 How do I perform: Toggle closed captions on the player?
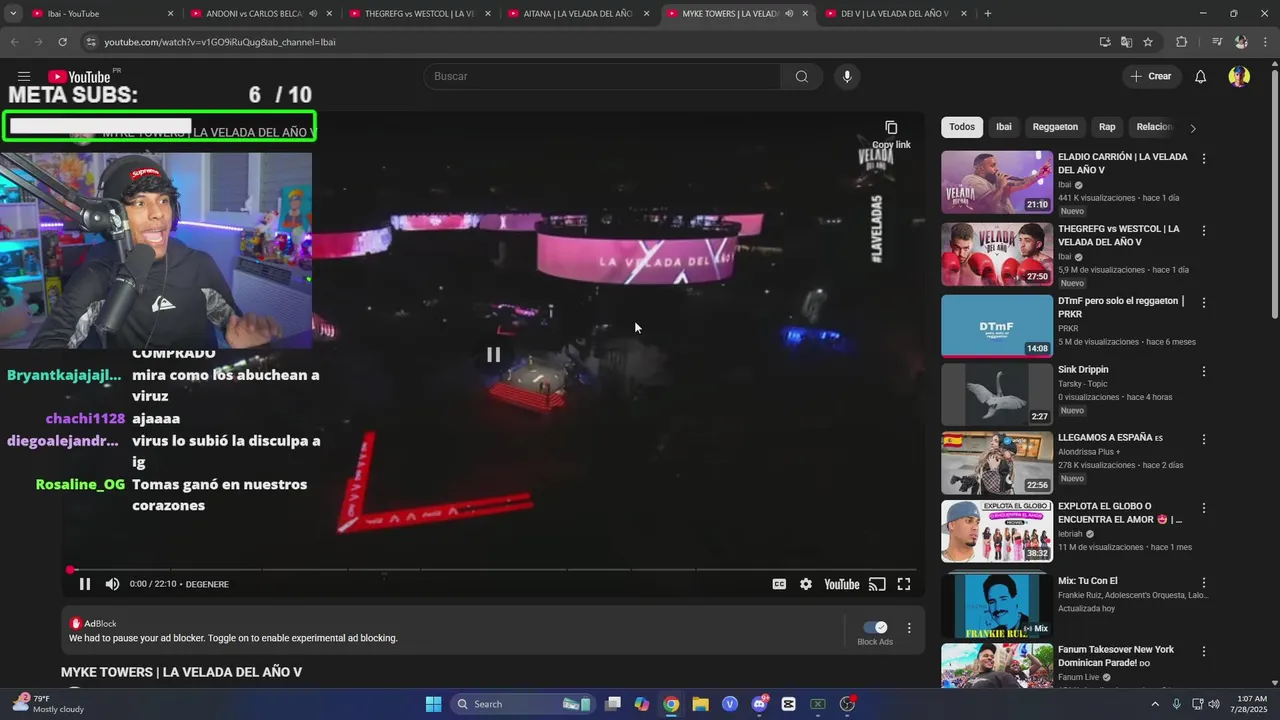click(x=779, y=584)
